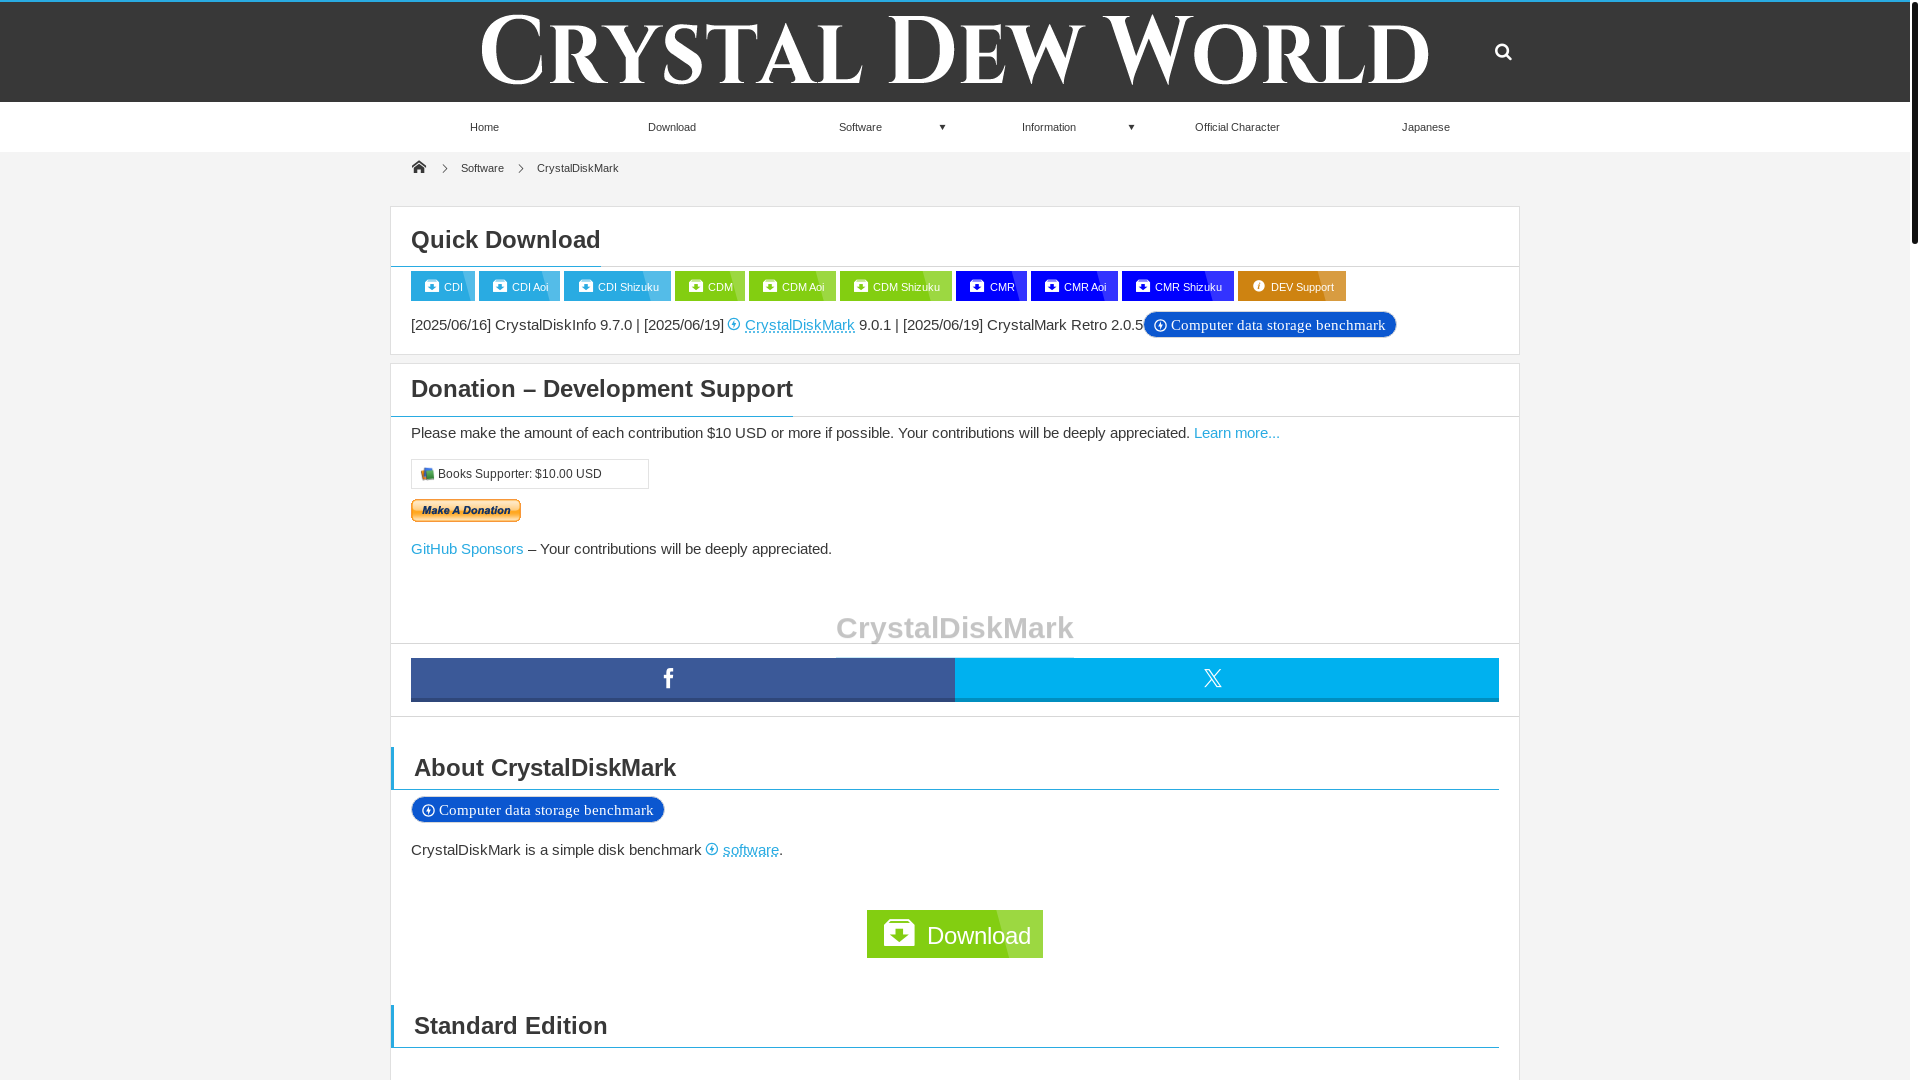Click the CDI Shizuku download button
This screenshot has width=1920, height=1080.
point(618,286)
